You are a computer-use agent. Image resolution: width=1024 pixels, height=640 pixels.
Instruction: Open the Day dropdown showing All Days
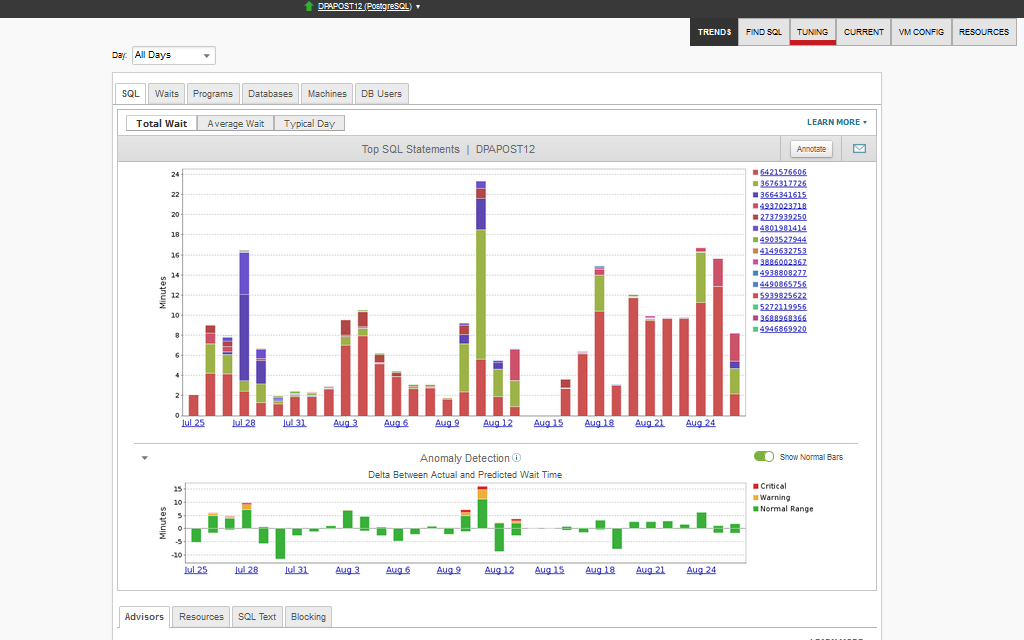(x=173, y=56)
